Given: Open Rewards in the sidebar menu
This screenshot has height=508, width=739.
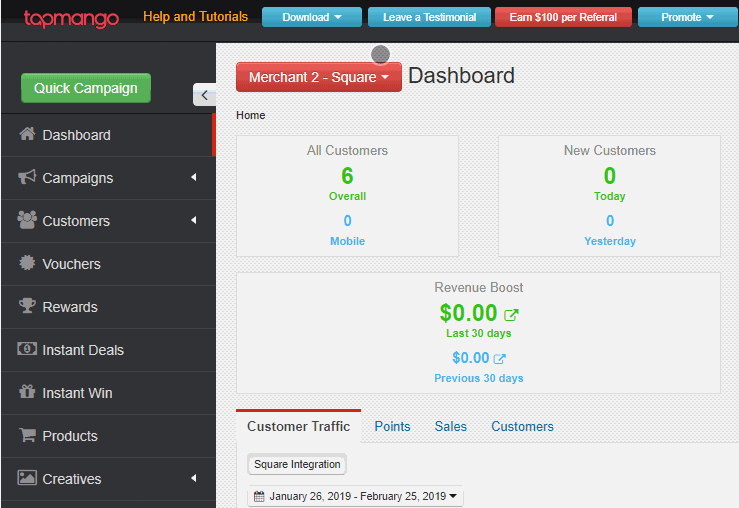Looking at the screenshot, I should [108, 307].
